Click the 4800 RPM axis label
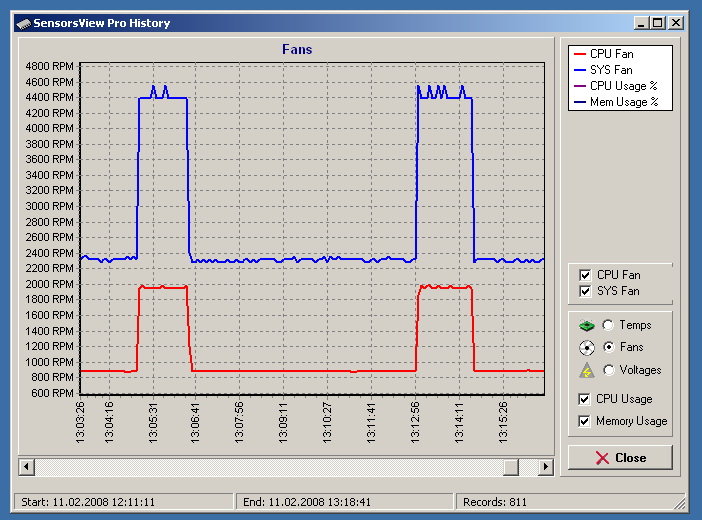 49,66
